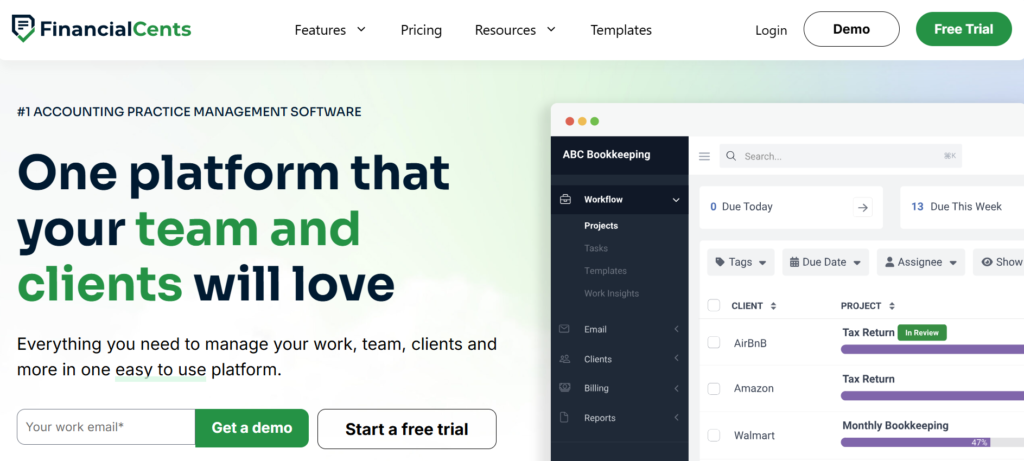Open the Pricing page
This screenshot has height=461, width=1024.
[x=421, y=30]
